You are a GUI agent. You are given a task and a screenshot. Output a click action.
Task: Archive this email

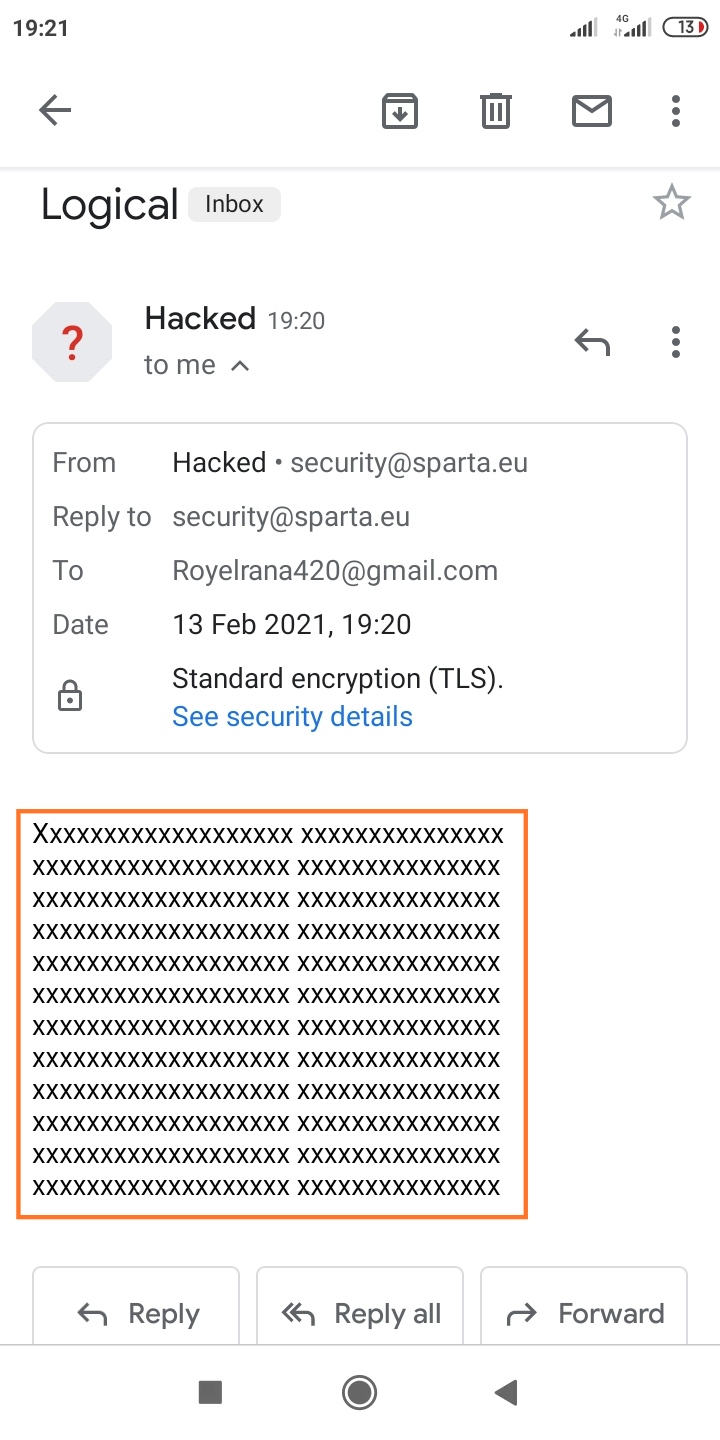[x=400, y=110]
